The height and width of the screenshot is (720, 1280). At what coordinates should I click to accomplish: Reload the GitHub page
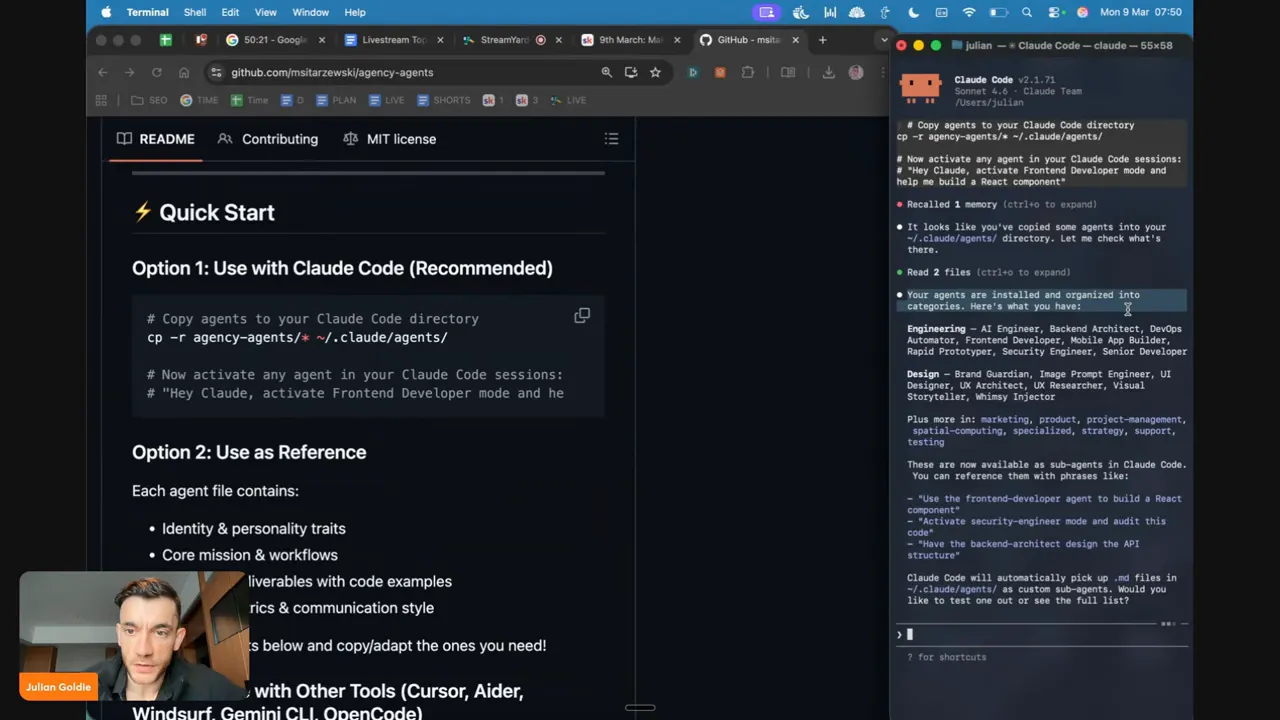157,72
